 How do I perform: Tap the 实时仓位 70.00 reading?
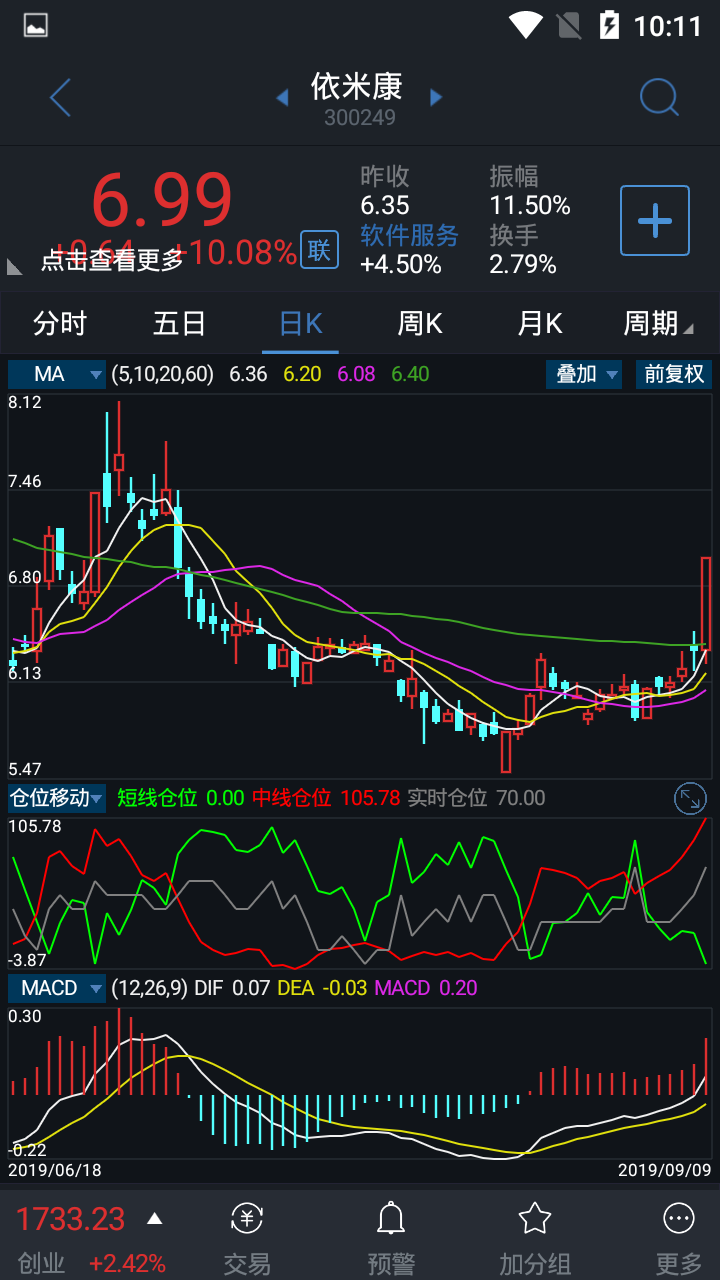coord(476,798)
